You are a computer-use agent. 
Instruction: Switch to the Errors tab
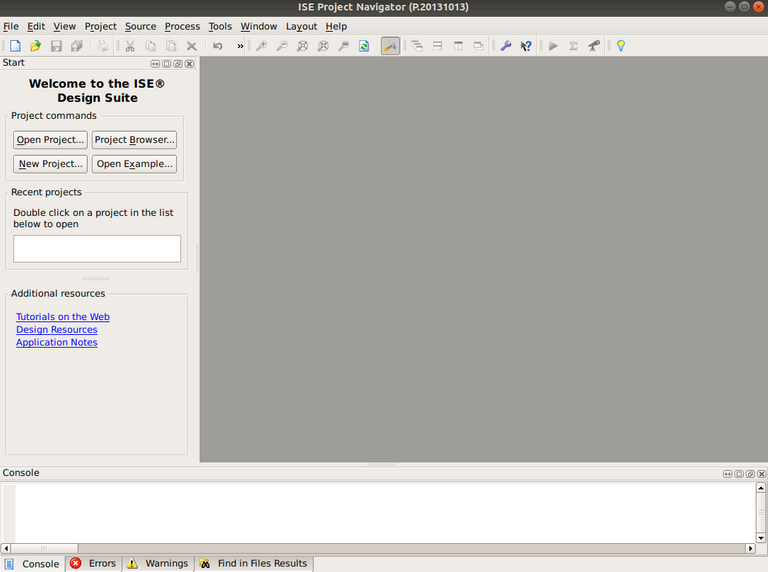pyautogui.click(x=94, y=564)
